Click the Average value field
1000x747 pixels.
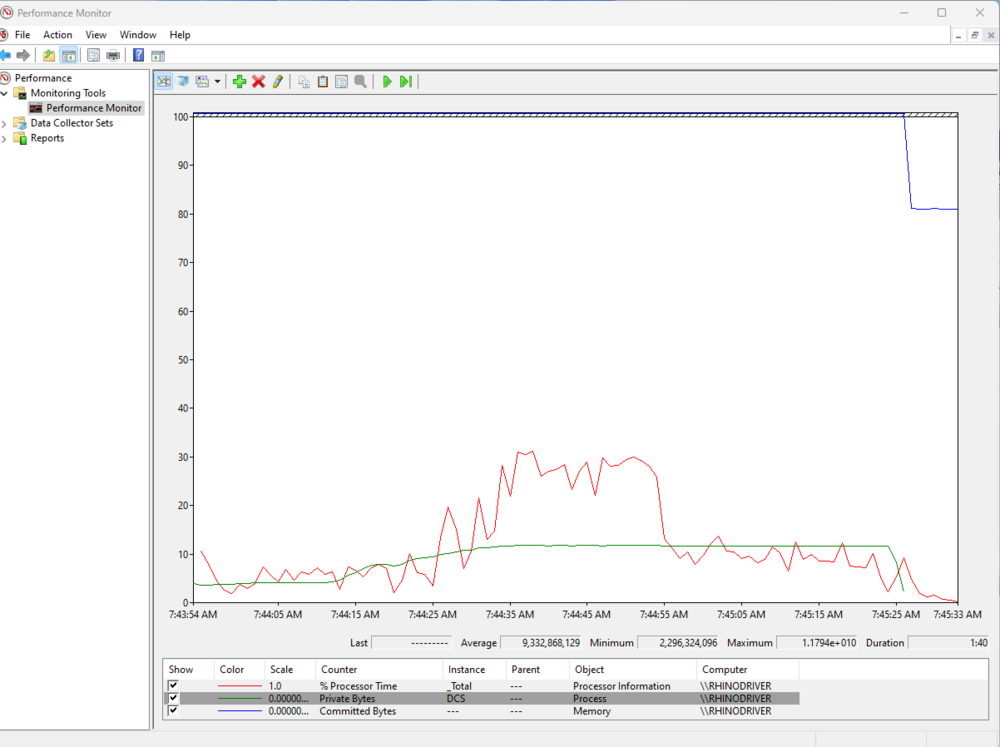[x=541, y=642]
